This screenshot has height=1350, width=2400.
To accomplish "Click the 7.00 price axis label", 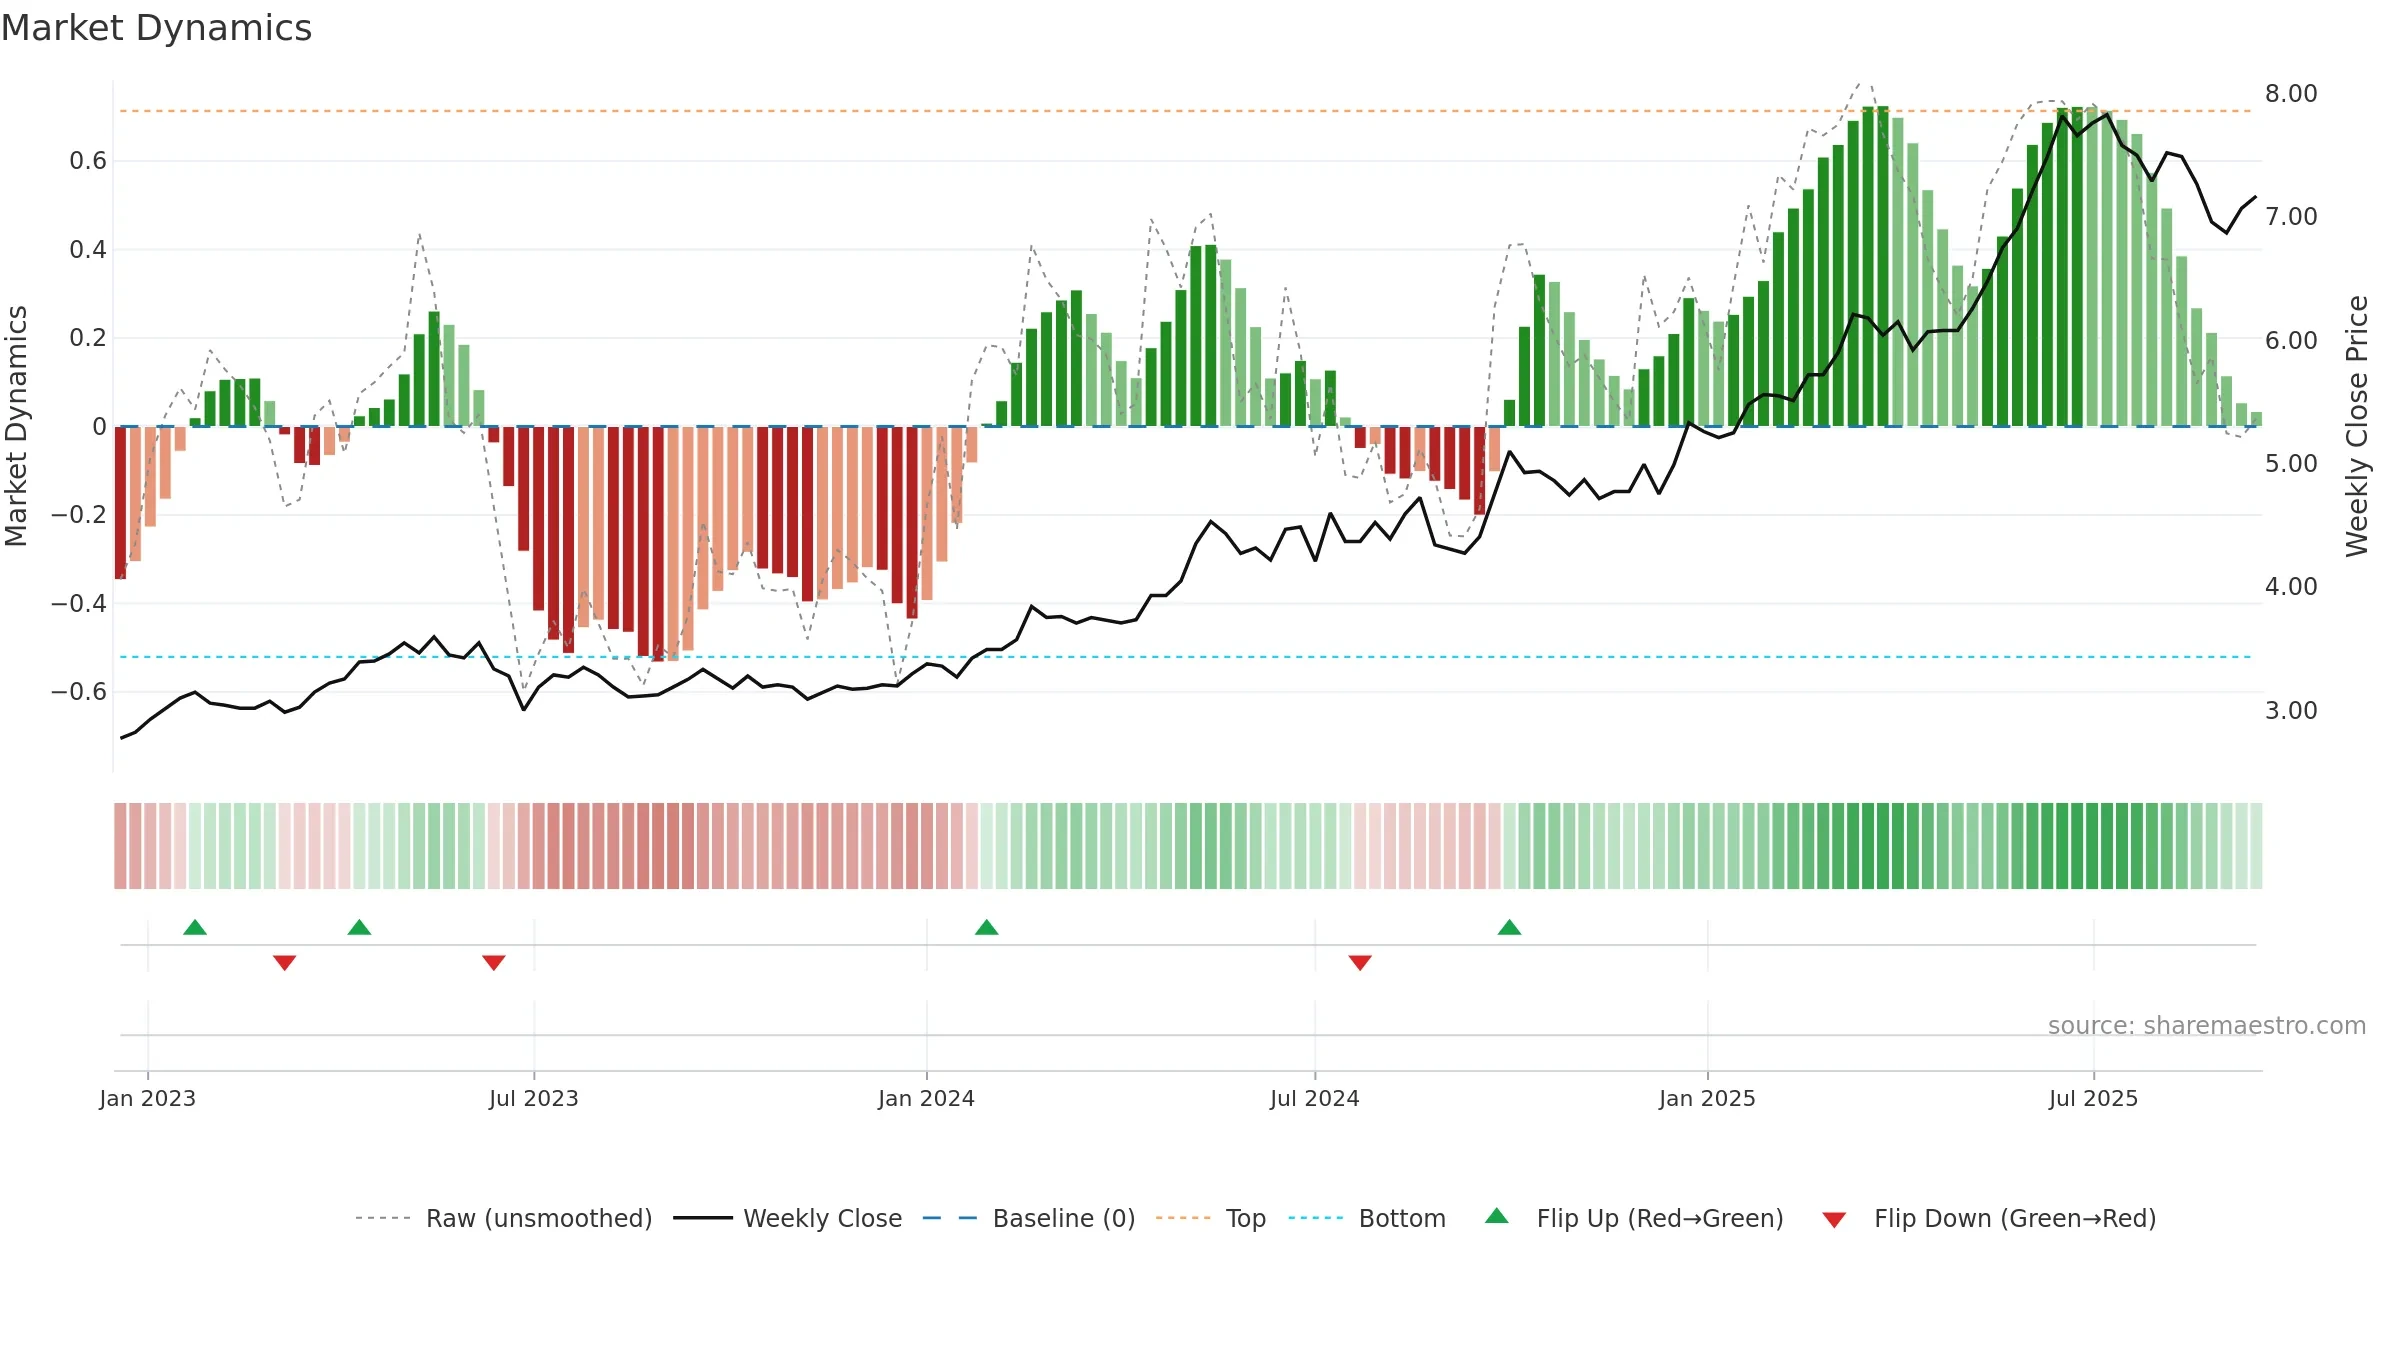I will point(2291,217).
